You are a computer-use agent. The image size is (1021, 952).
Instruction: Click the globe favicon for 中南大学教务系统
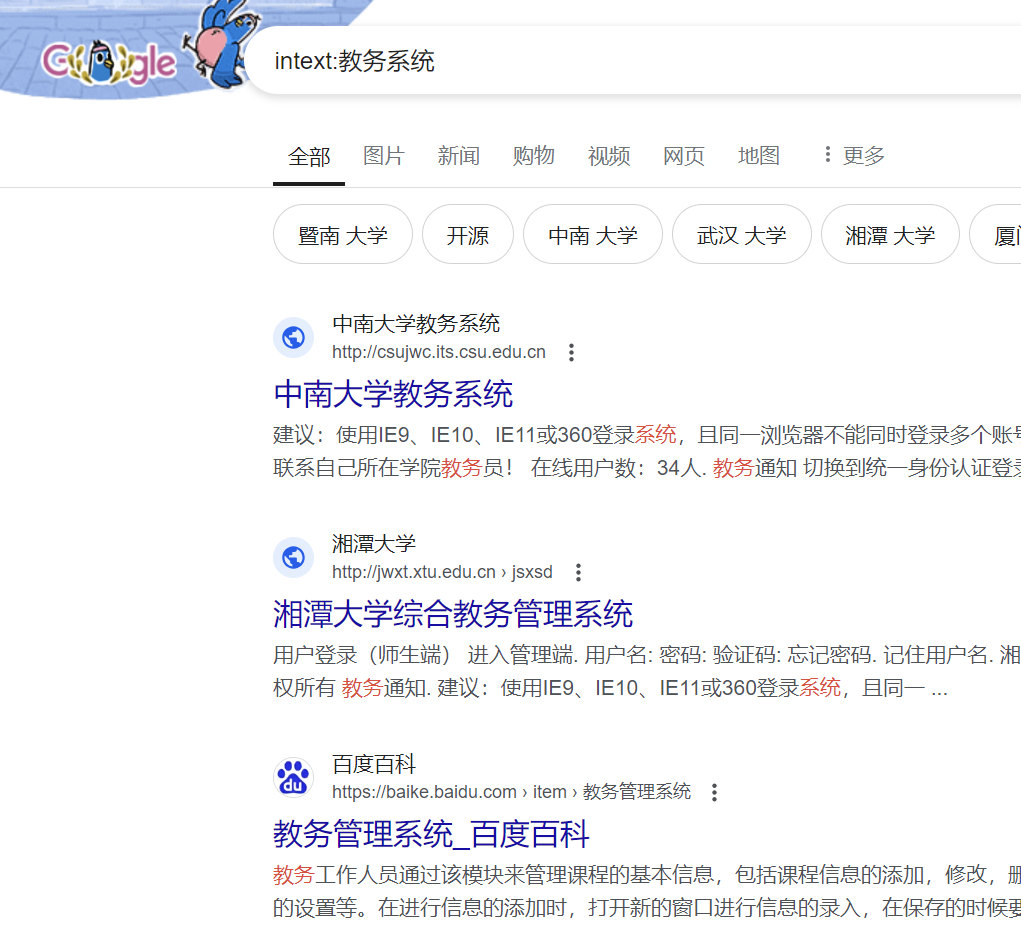pos(293,337)
